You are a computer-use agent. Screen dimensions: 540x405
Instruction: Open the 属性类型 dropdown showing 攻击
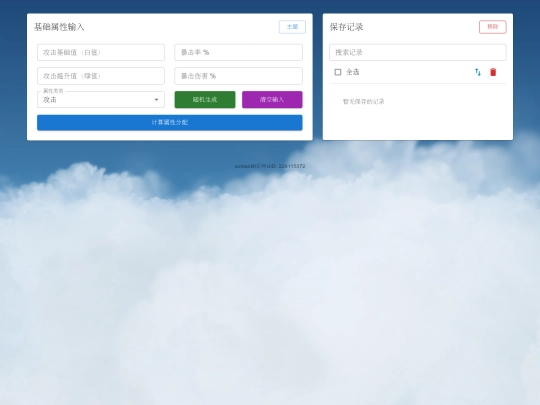101,100
